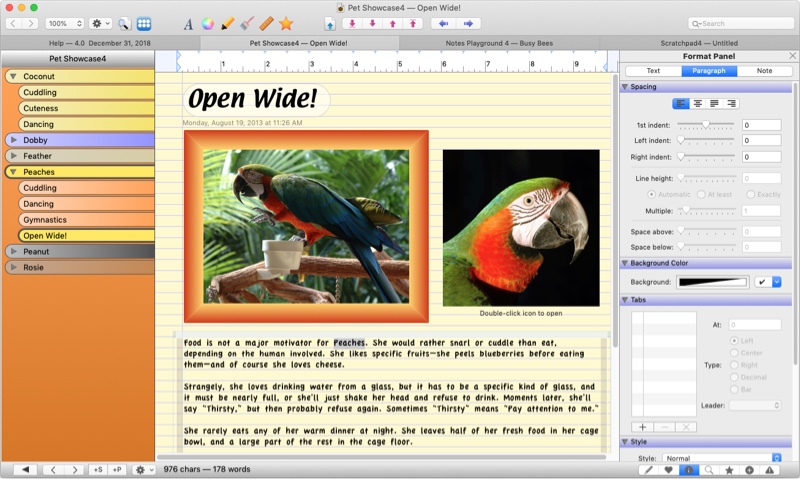
Task: Click the solid left triangle bottom button
Action: 25,470
